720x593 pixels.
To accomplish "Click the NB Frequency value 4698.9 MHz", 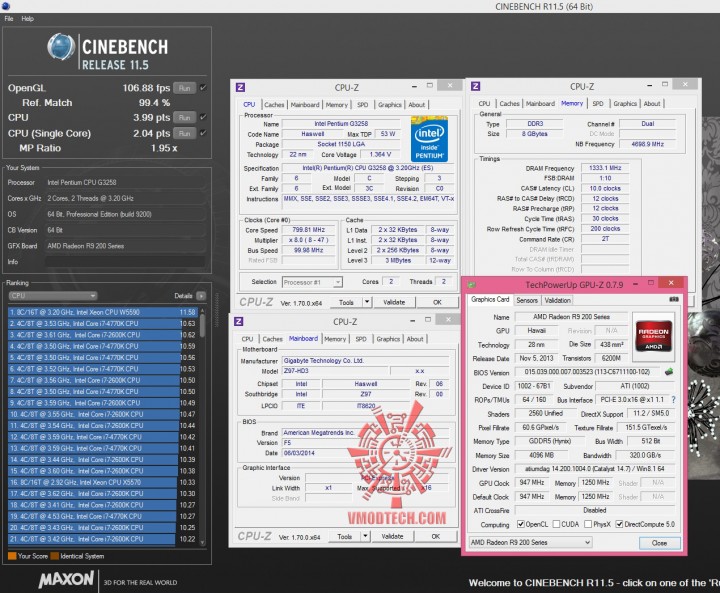I will click(x=647, y=144).
